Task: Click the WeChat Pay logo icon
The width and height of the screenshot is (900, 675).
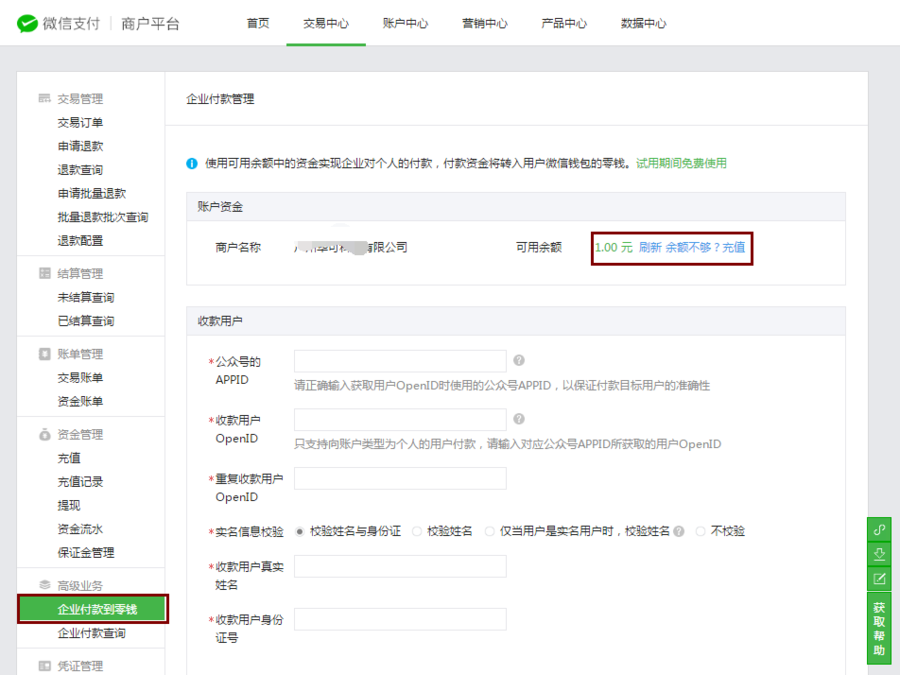Action: pos(27,24)
